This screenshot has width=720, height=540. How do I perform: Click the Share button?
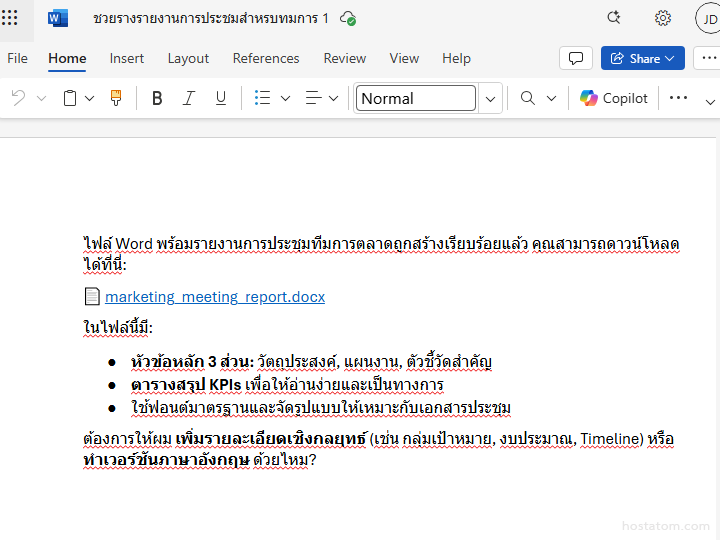(642, 58)
